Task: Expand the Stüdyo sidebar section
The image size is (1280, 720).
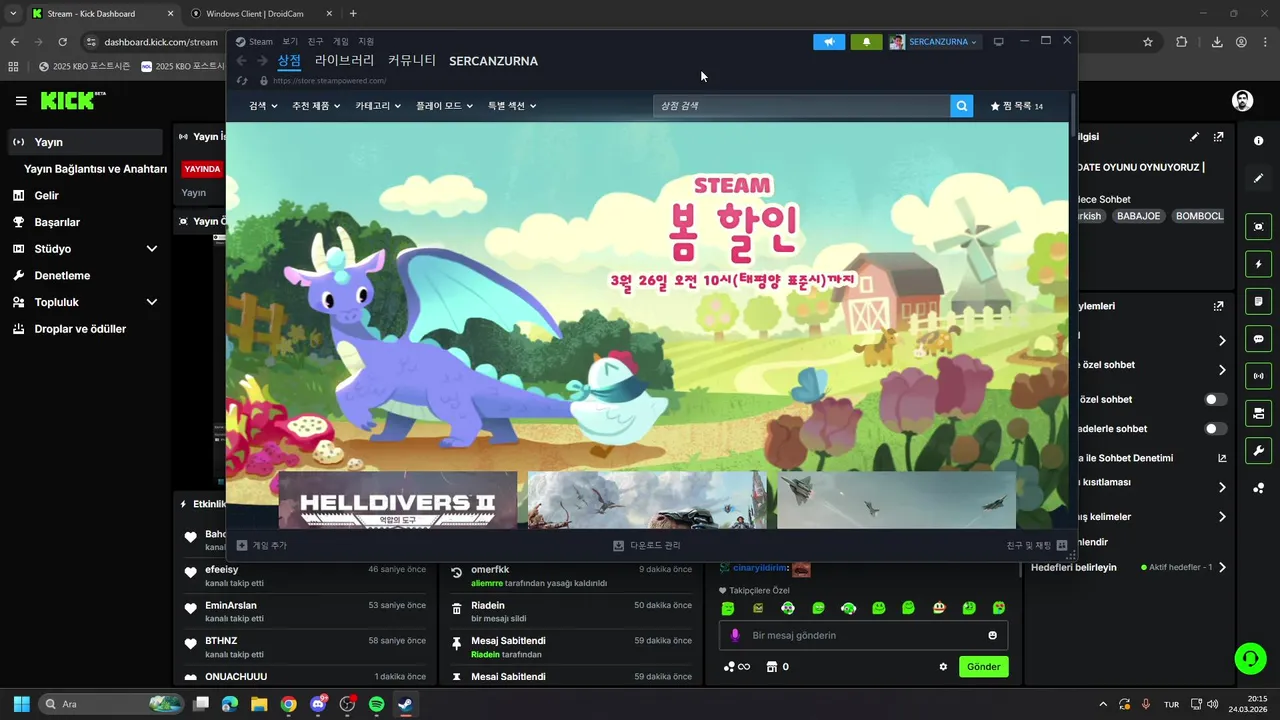Action: coord(152,249)
